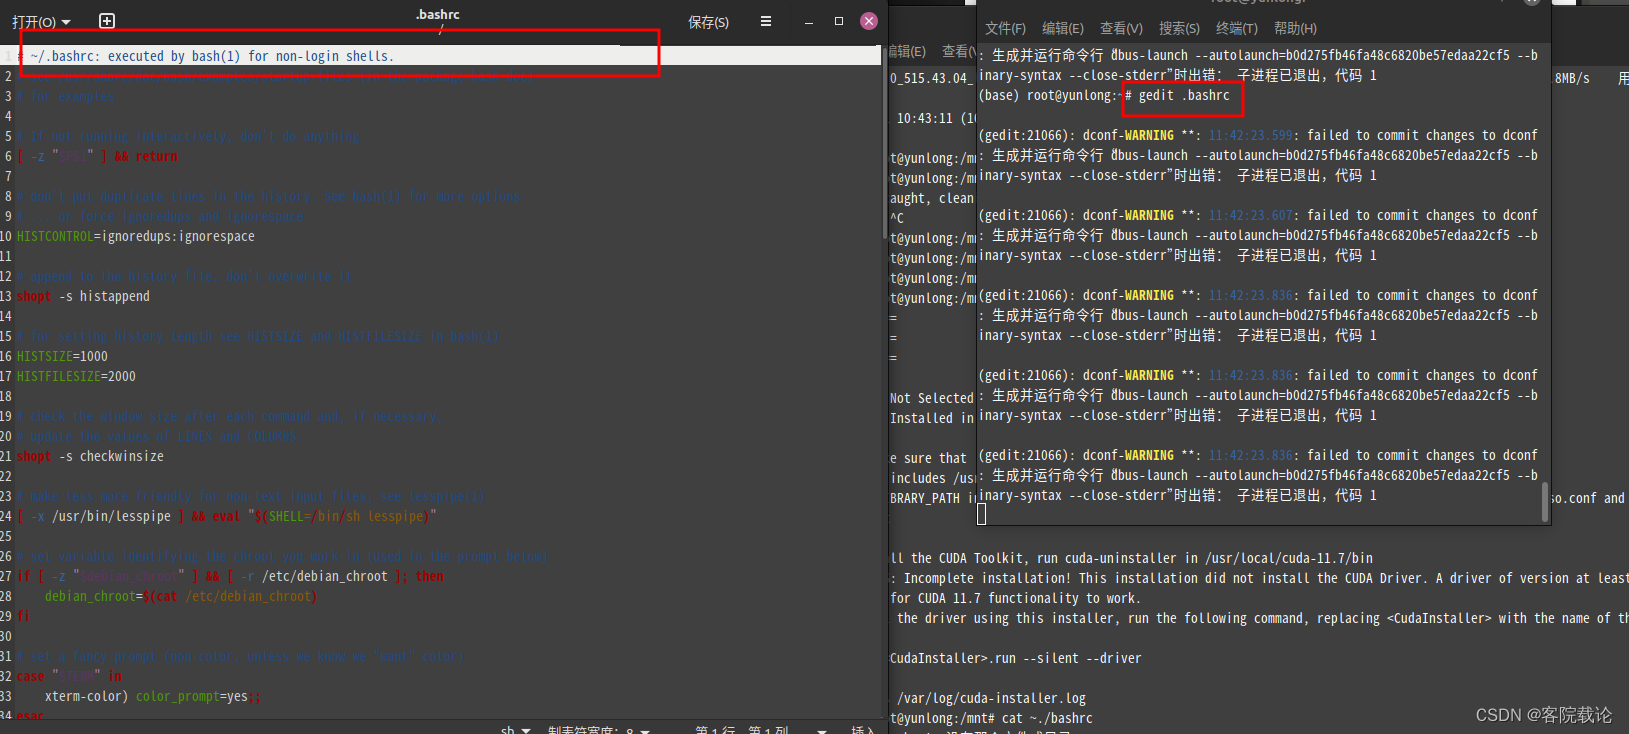Open the 制表符宽度 tab width dropdown
Viewport: 1629px width, 734px height.
tap(598, 729)
